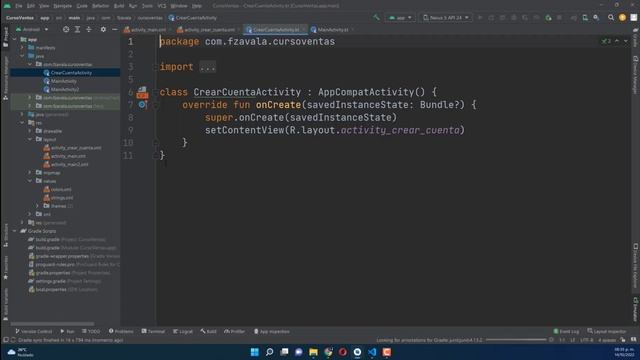Screen dimensions: 640x360
Task: Open Event Log
Action: (566, 331)
